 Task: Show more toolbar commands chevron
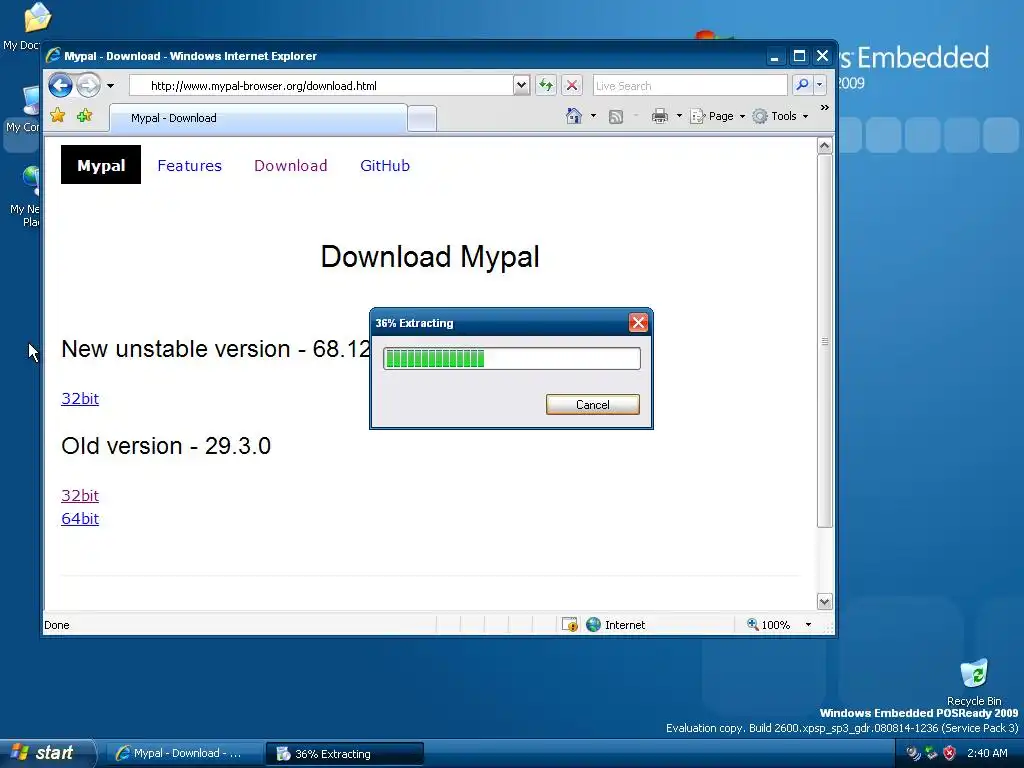(825, 108)
